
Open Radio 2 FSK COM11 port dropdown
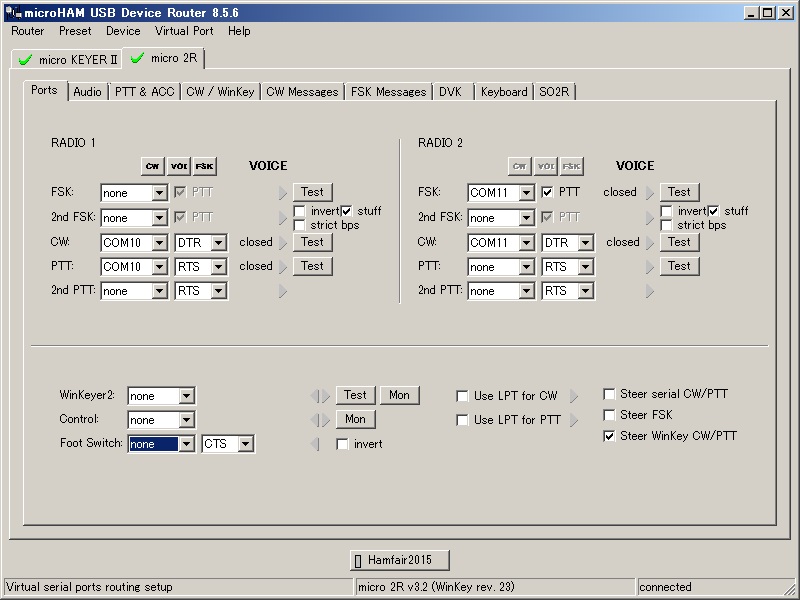coord(527,193)
